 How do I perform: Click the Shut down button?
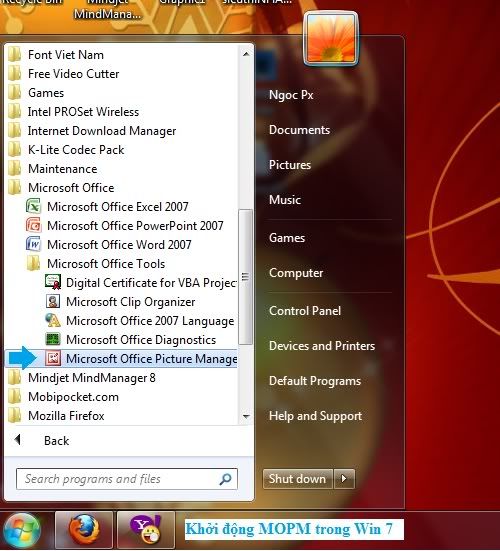298,478
